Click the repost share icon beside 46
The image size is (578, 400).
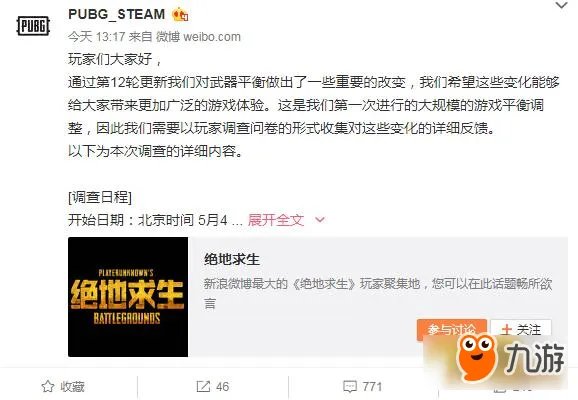pos(203,386)
